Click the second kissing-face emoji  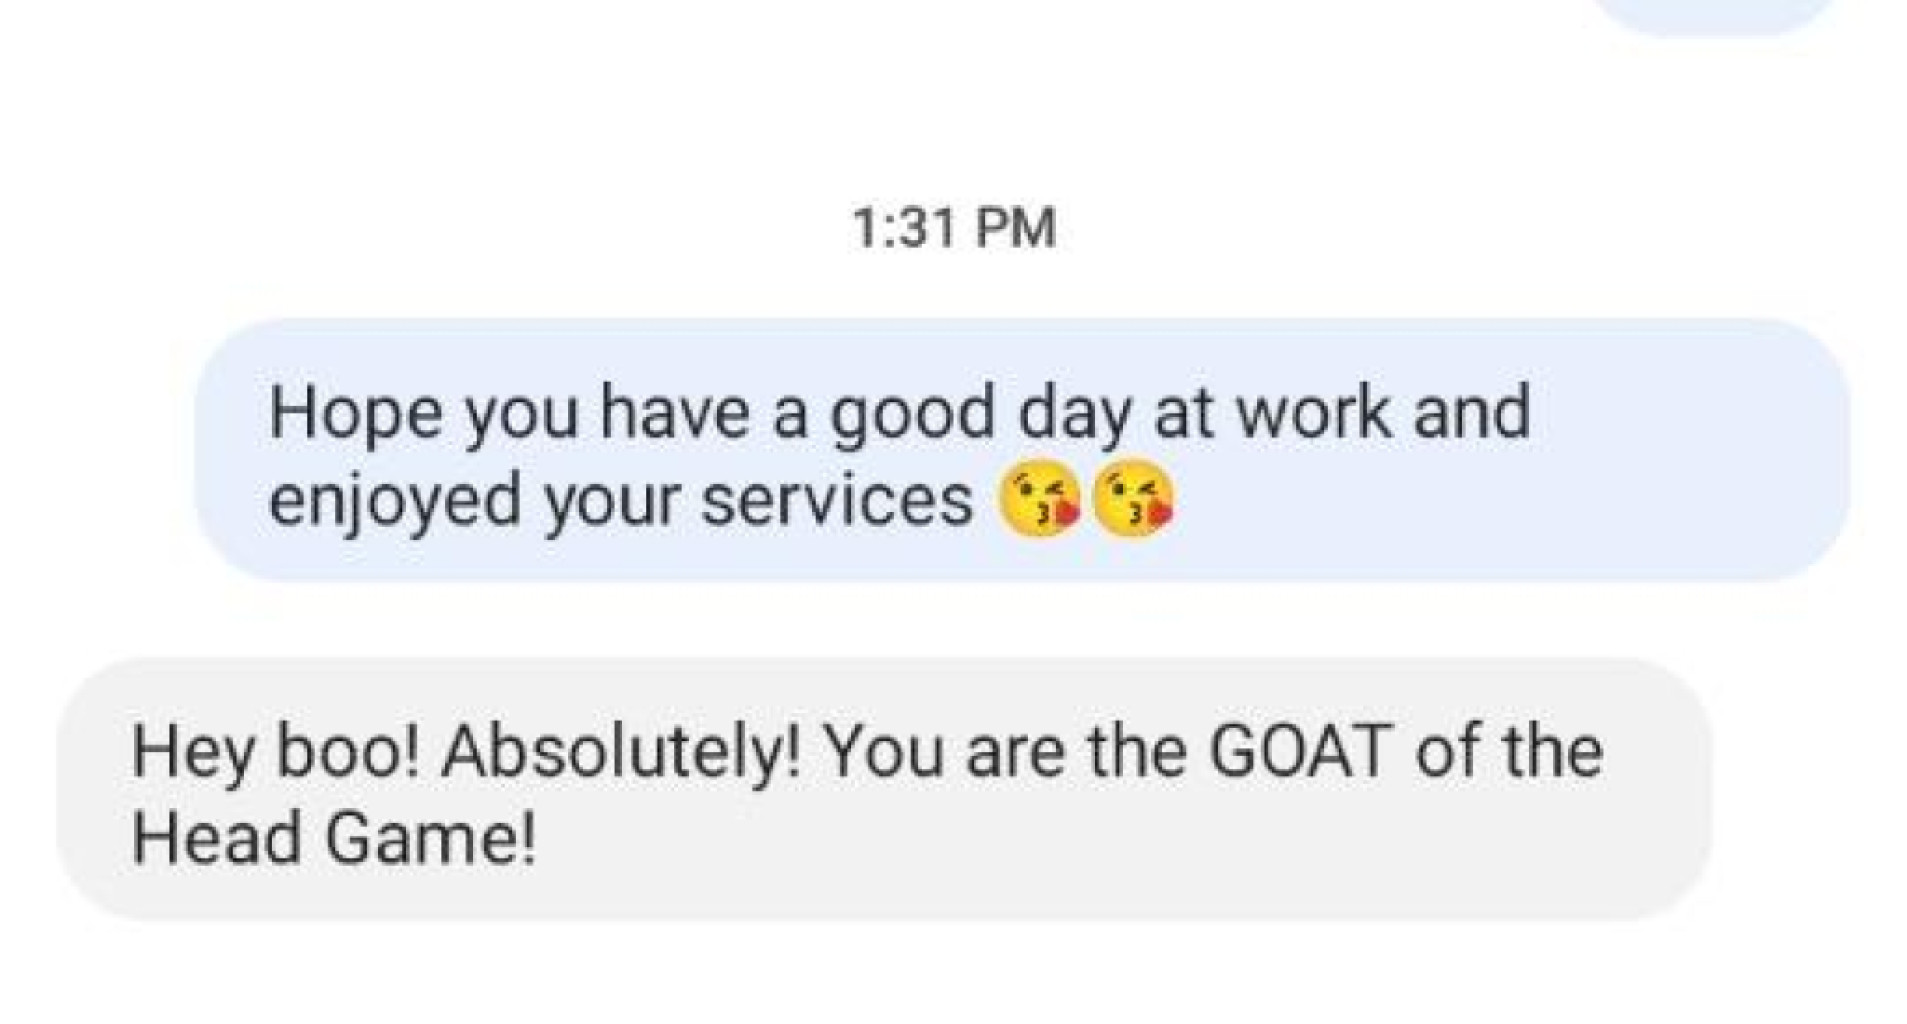pyautogui.click(x=1133, y=501)
